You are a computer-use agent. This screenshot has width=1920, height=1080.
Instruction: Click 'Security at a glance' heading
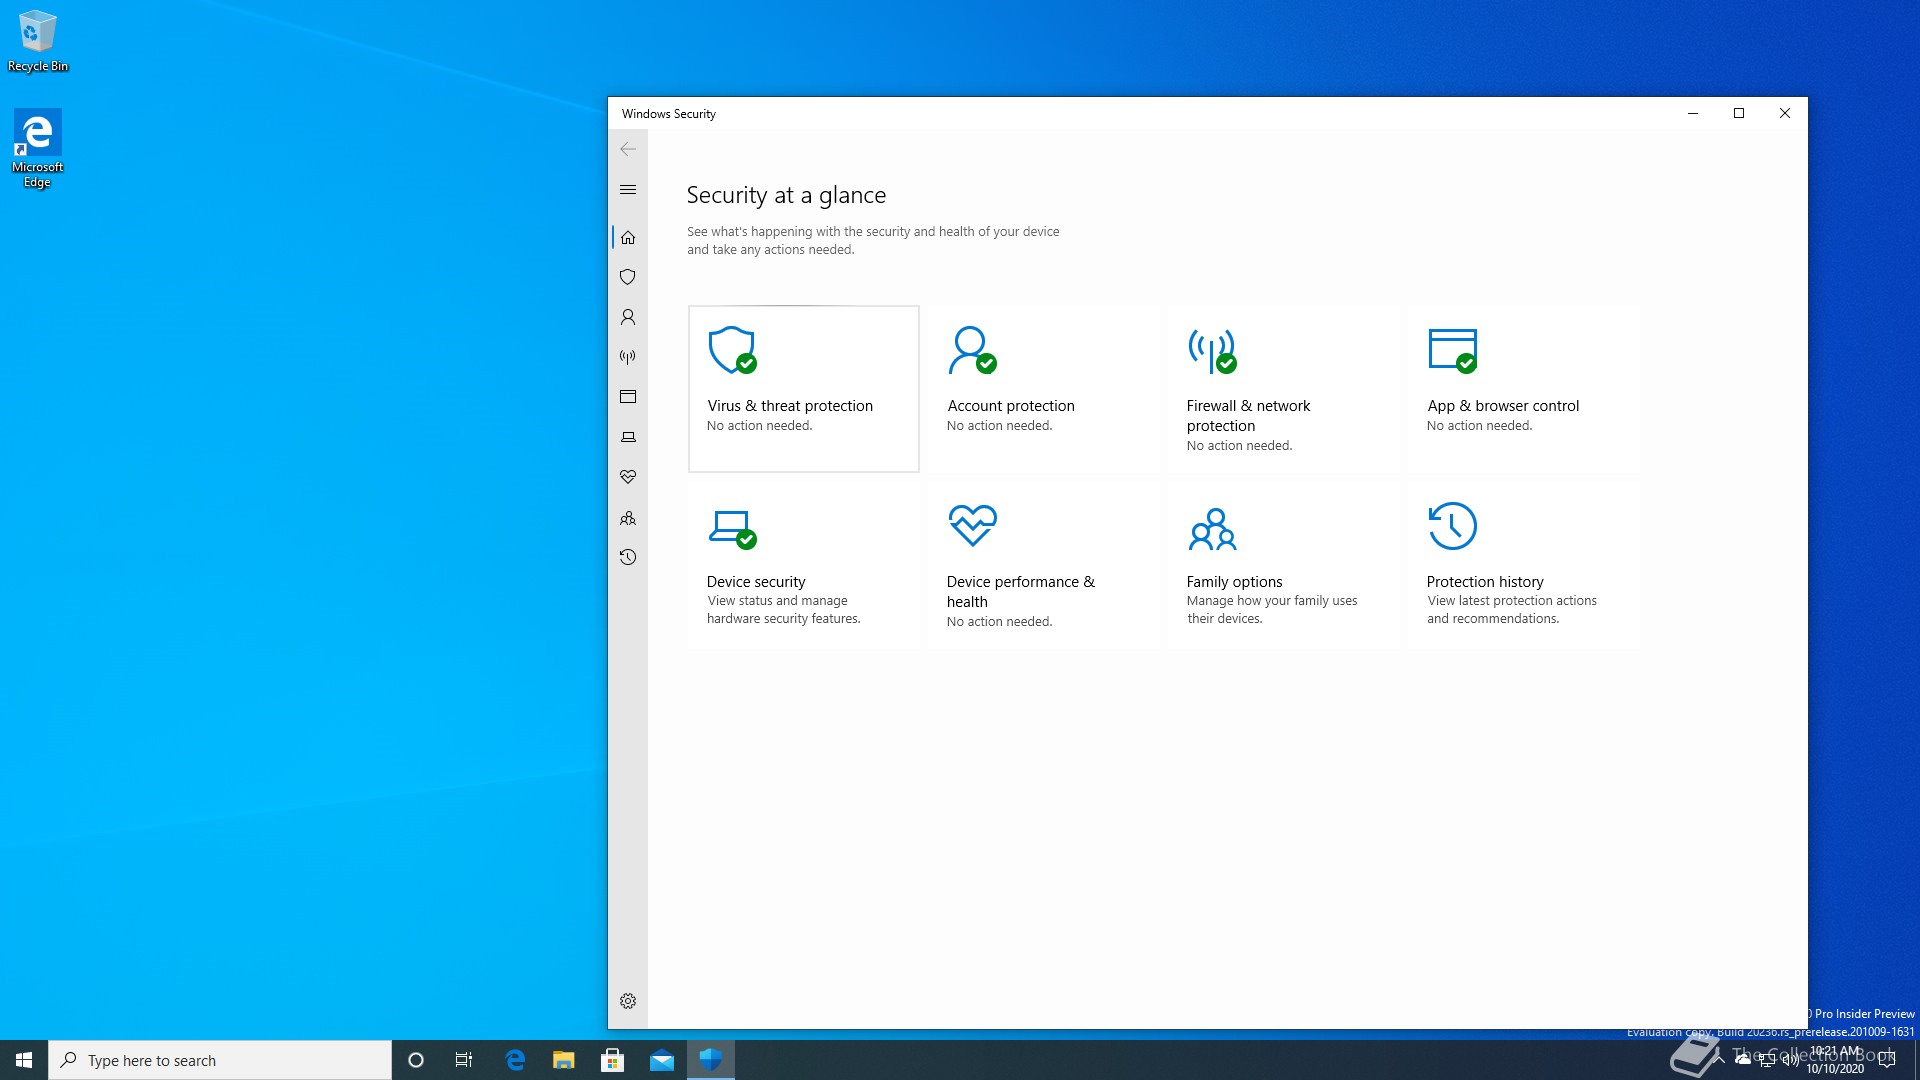coord(786,195)
